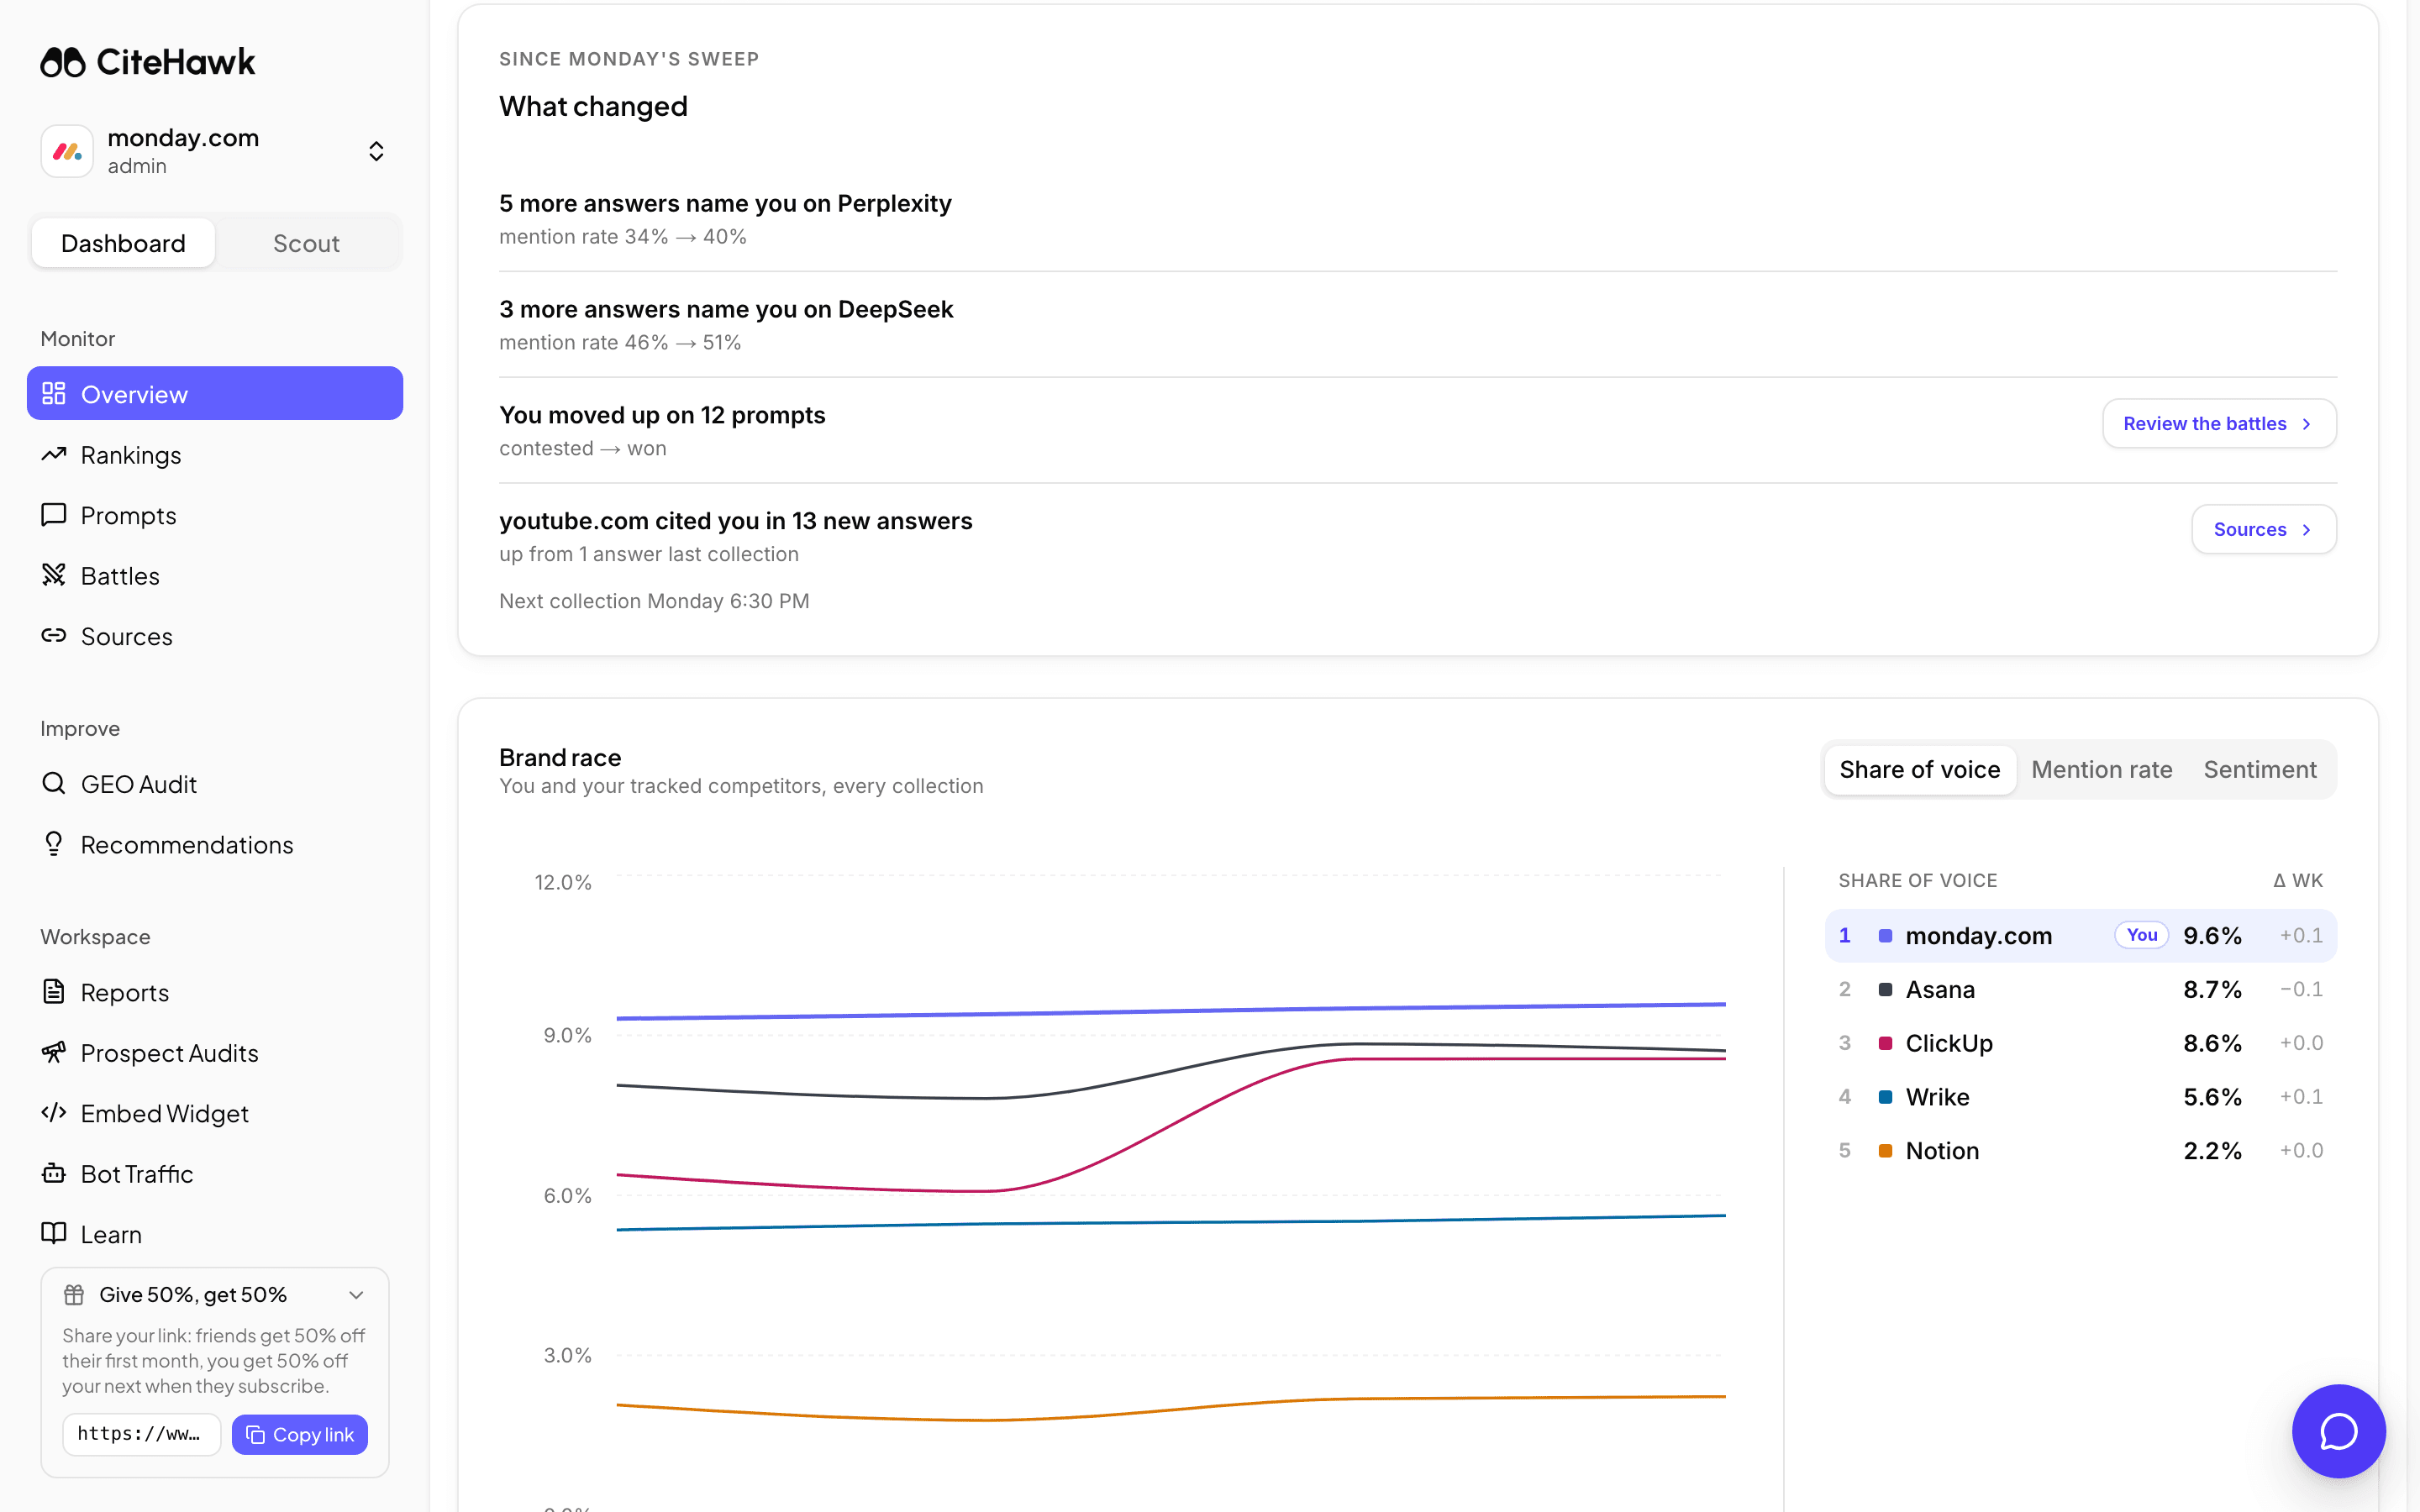The image size is (2420, 1512).
Task: Switch to the Dashboard tab
Action: point(123,243)
